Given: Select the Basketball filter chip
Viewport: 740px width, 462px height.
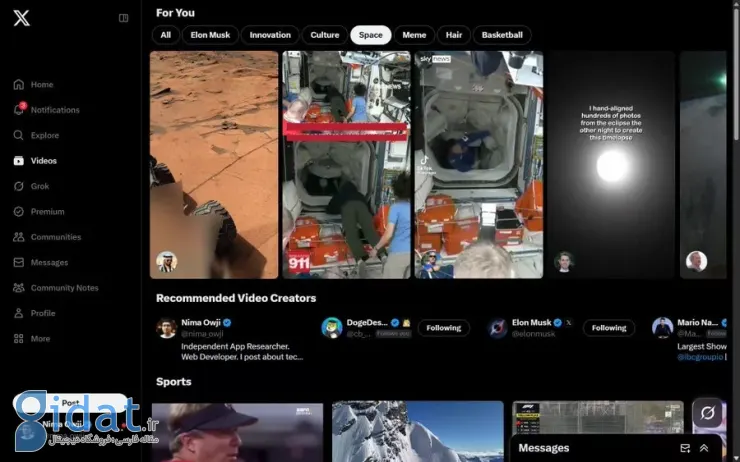Looking at the screenshot, I should (x=502, y=35).
